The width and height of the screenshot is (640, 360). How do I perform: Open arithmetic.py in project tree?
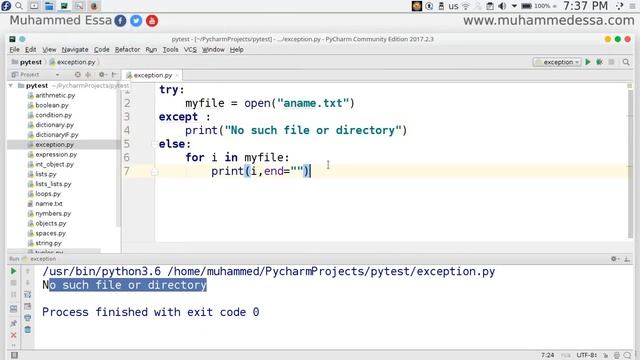(x=55, y=95)
